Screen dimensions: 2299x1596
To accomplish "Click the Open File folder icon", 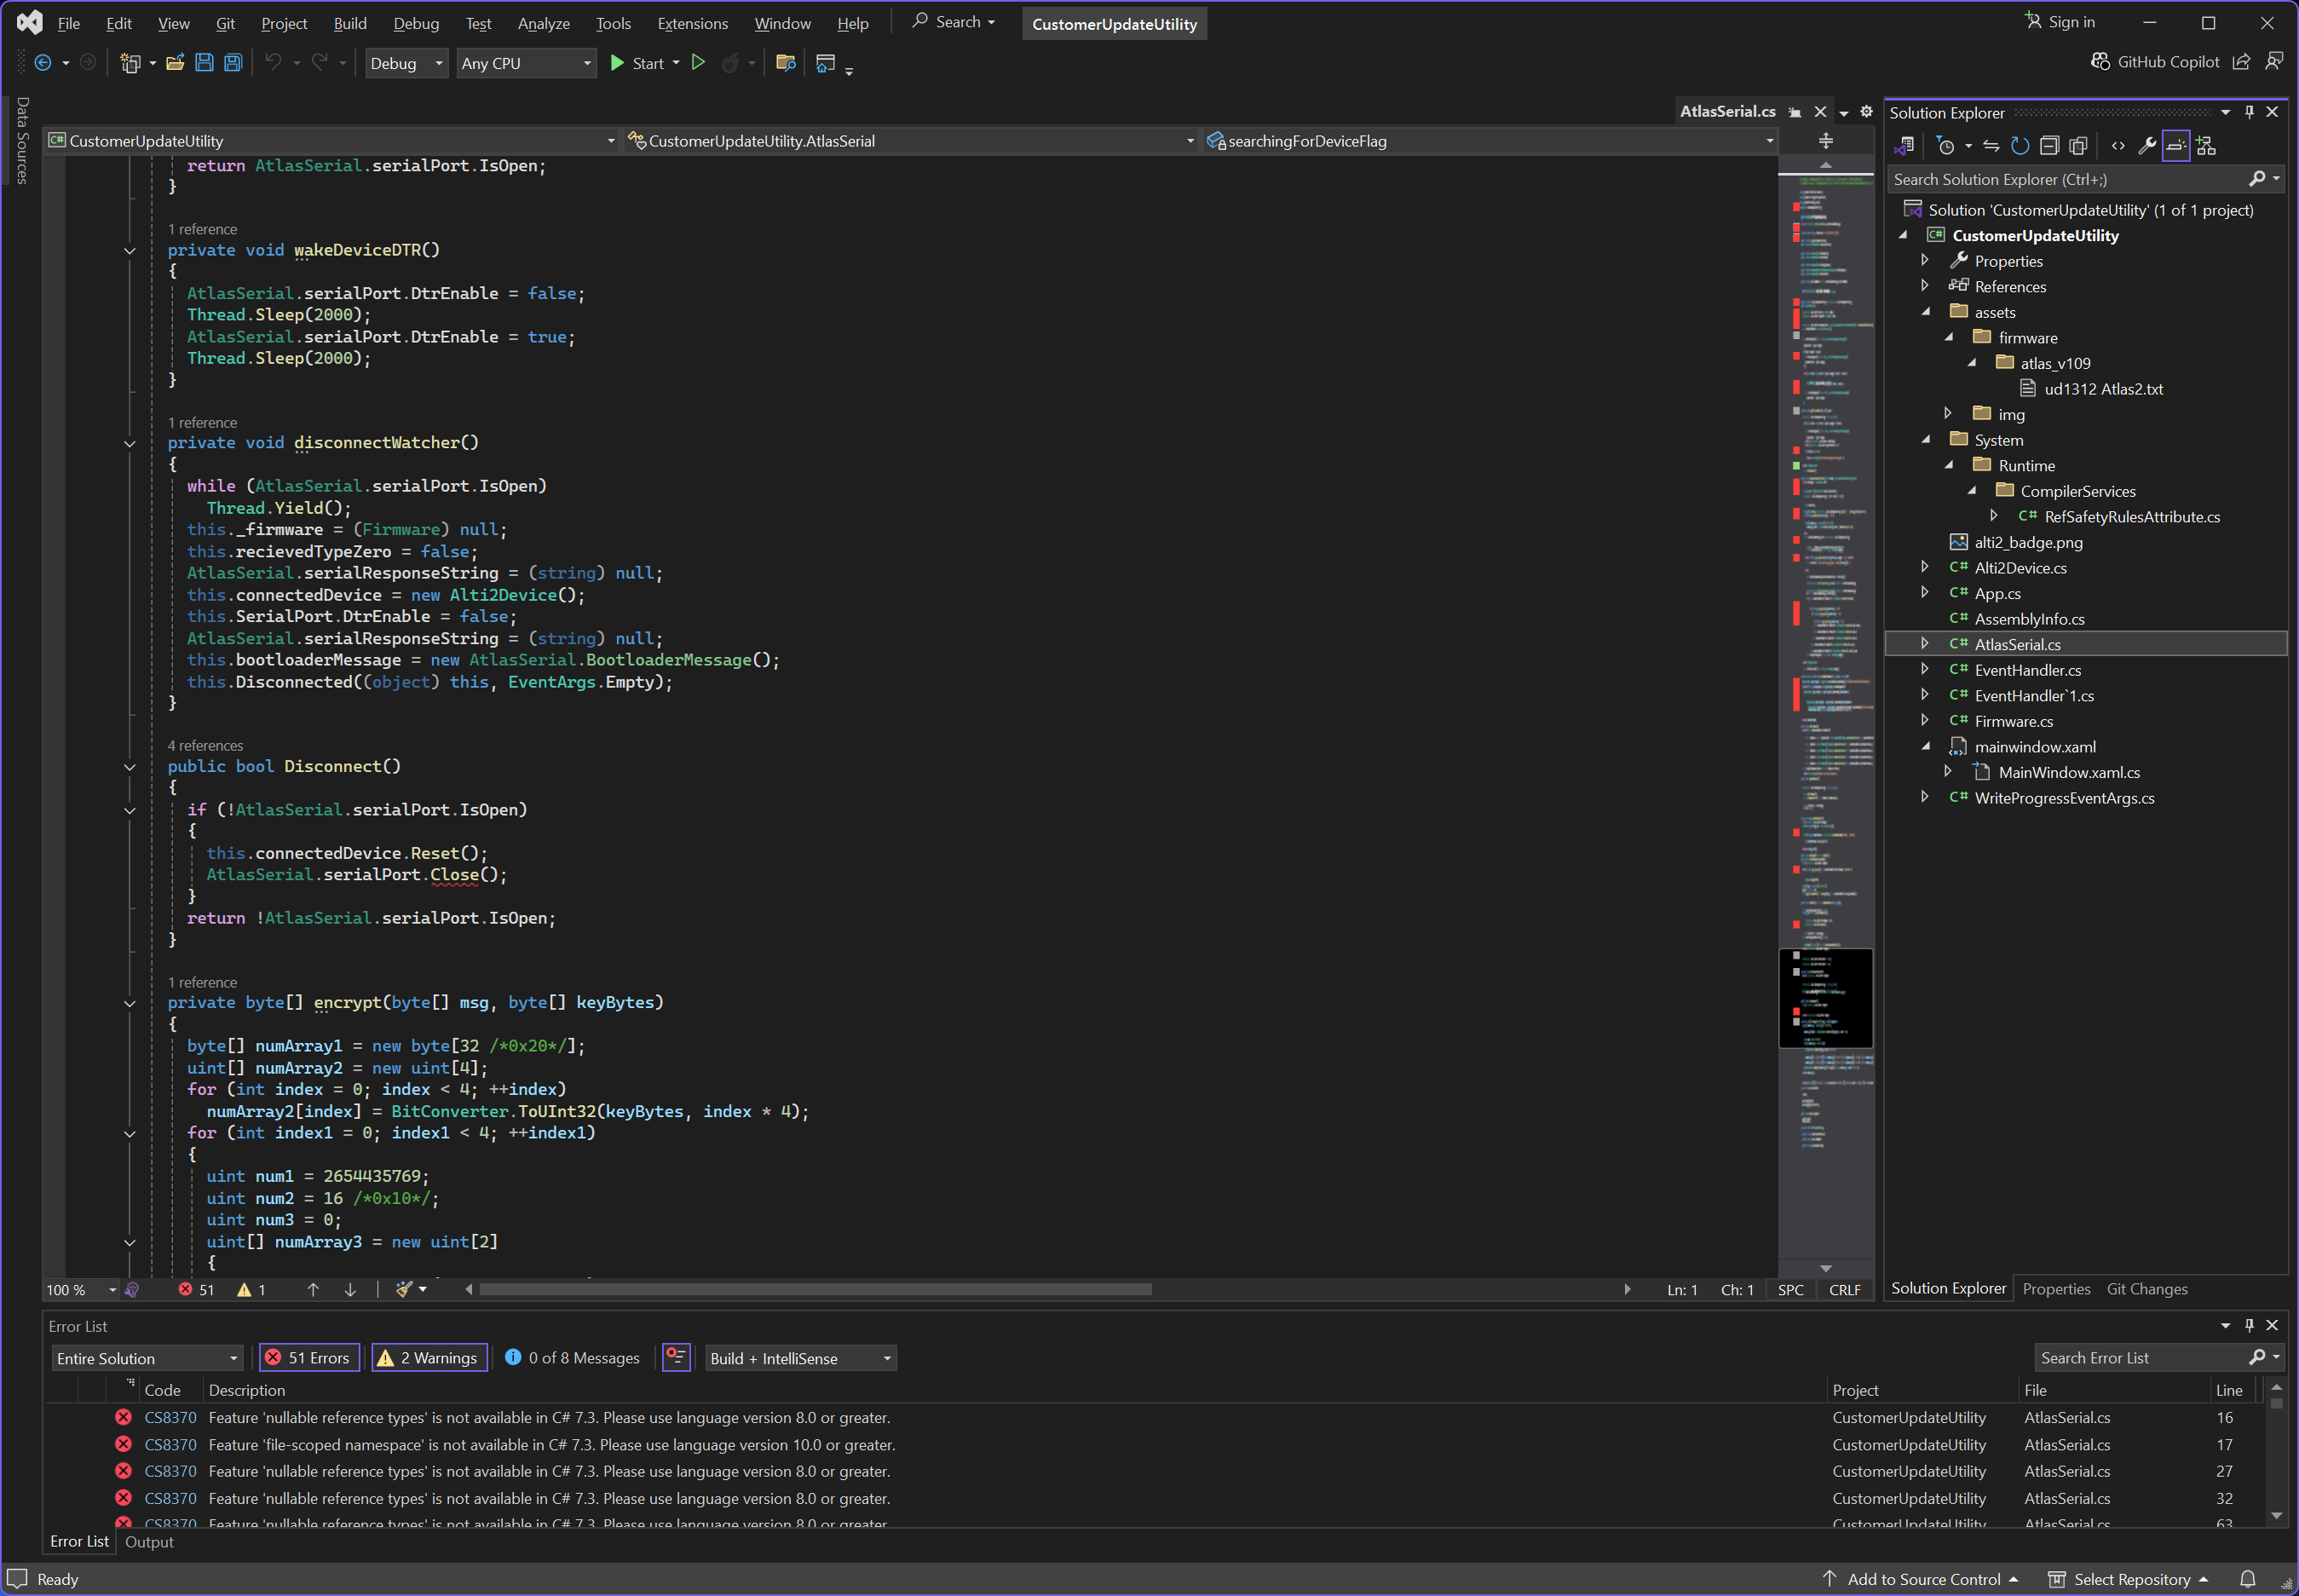I will coord(175,63).
